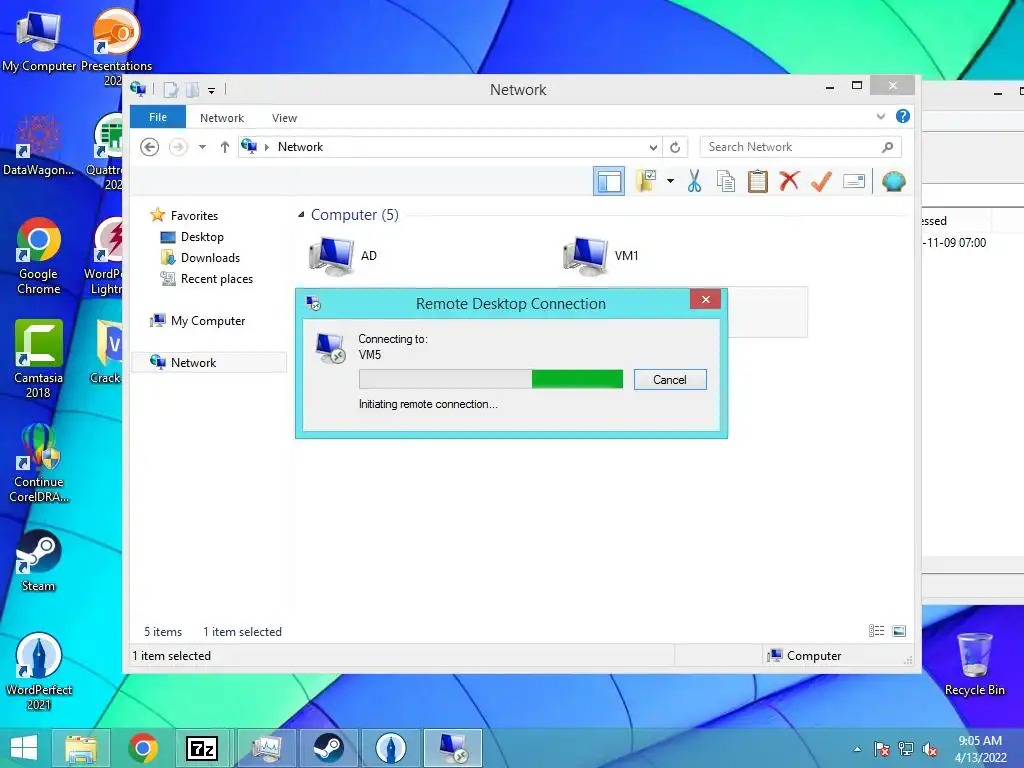Select the VM1 computer
Image resolution: width=1024 pixels, height=768 pixels.
[601, 256]
